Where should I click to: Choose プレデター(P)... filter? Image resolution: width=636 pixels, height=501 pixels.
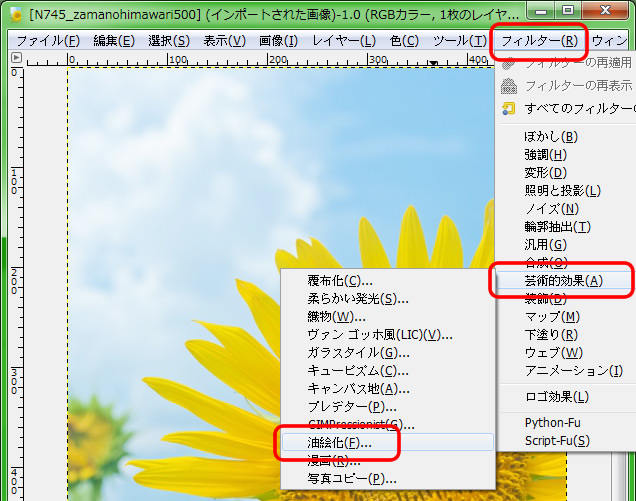pyautogui.click(x=388, y=407)
